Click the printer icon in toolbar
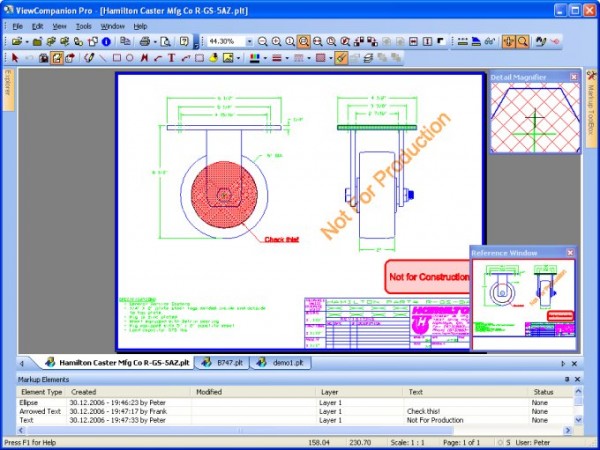 click(x=143, y=42)
